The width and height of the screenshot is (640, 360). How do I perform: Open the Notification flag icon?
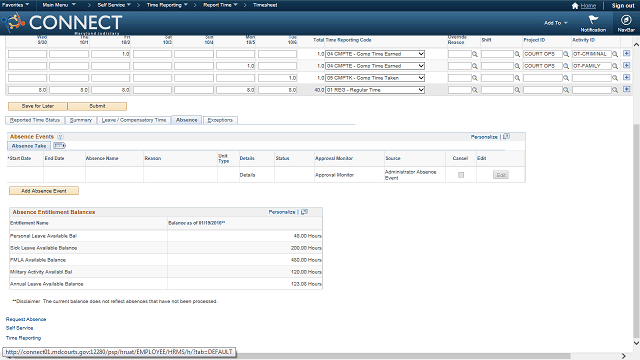click(593, 20)
